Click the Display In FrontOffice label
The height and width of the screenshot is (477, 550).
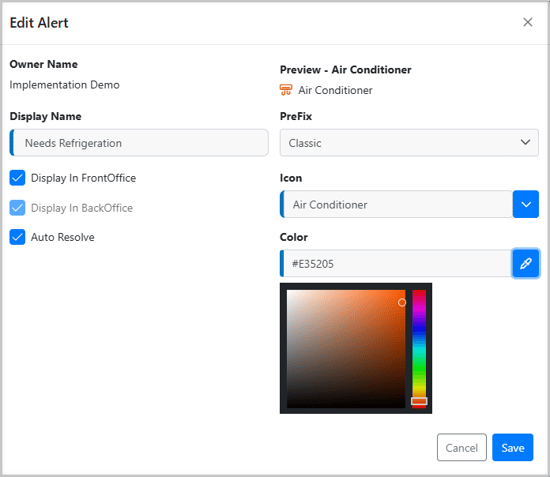(83, 178)
